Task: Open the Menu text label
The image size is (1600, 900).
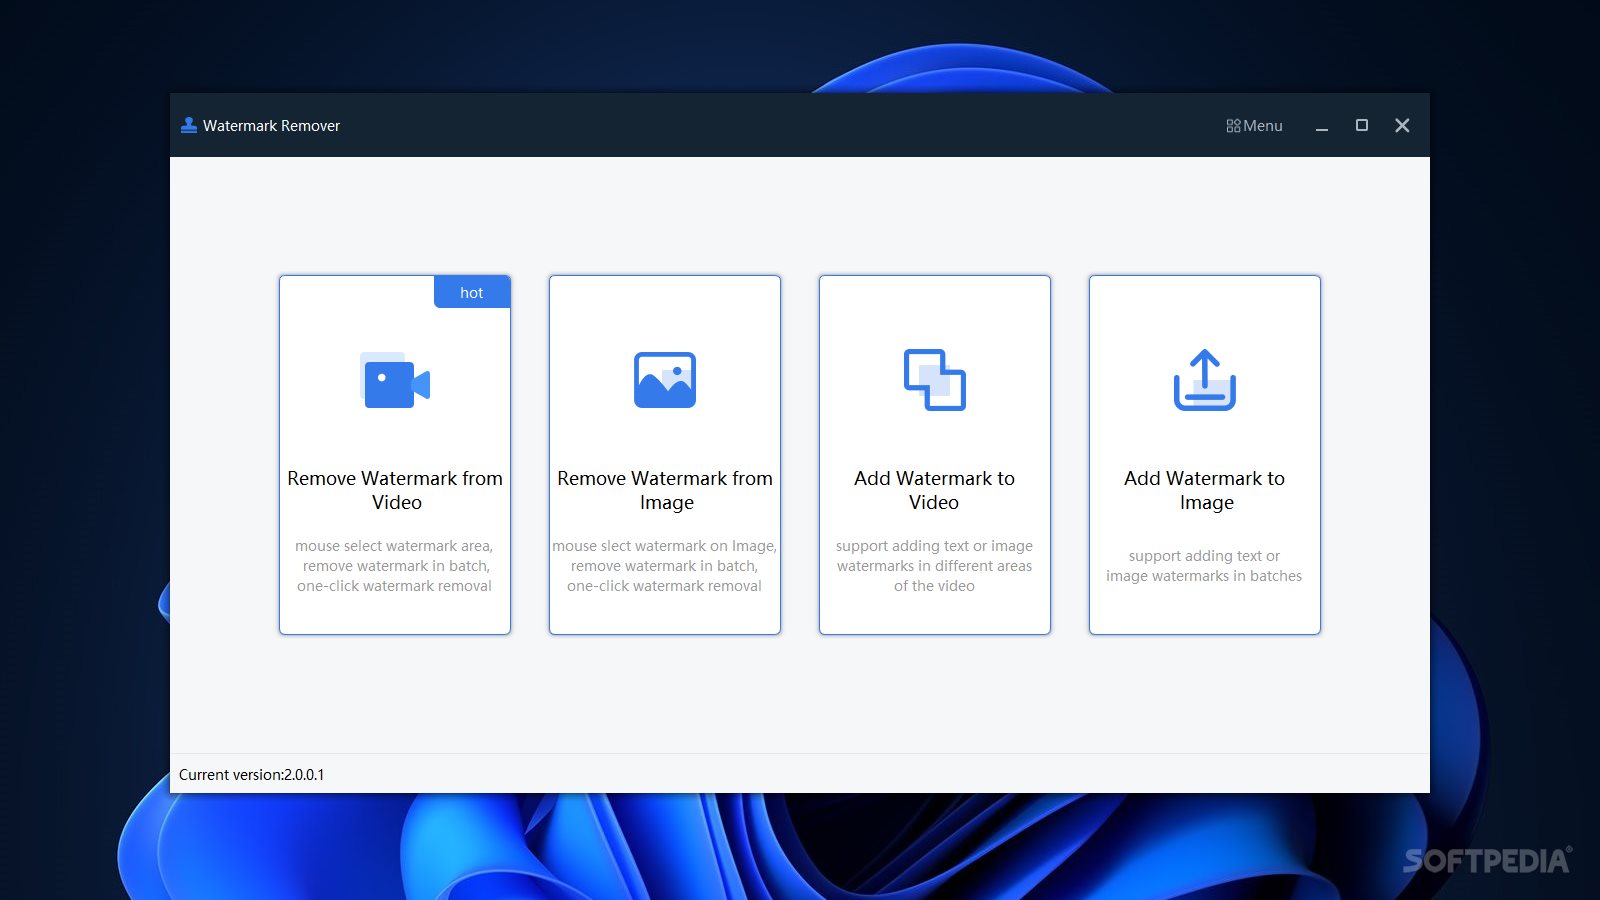Action: point(1263,126)
